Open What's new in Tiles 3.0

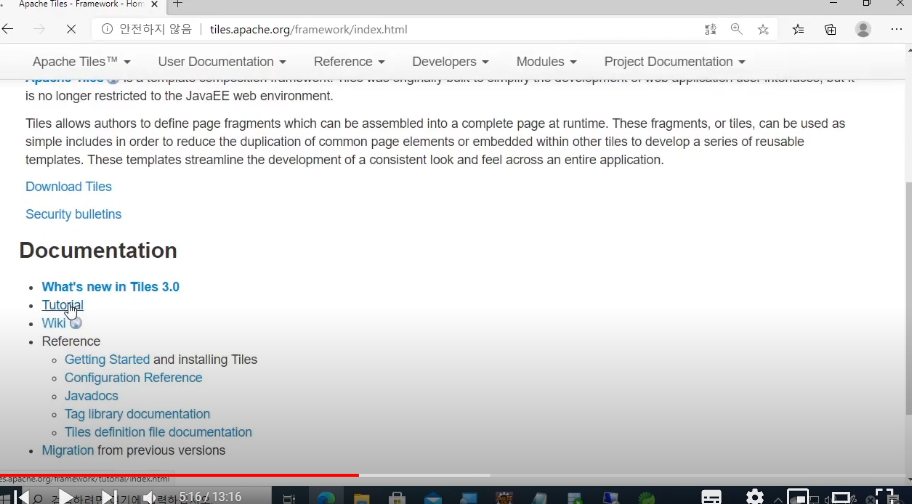[111, 287]
